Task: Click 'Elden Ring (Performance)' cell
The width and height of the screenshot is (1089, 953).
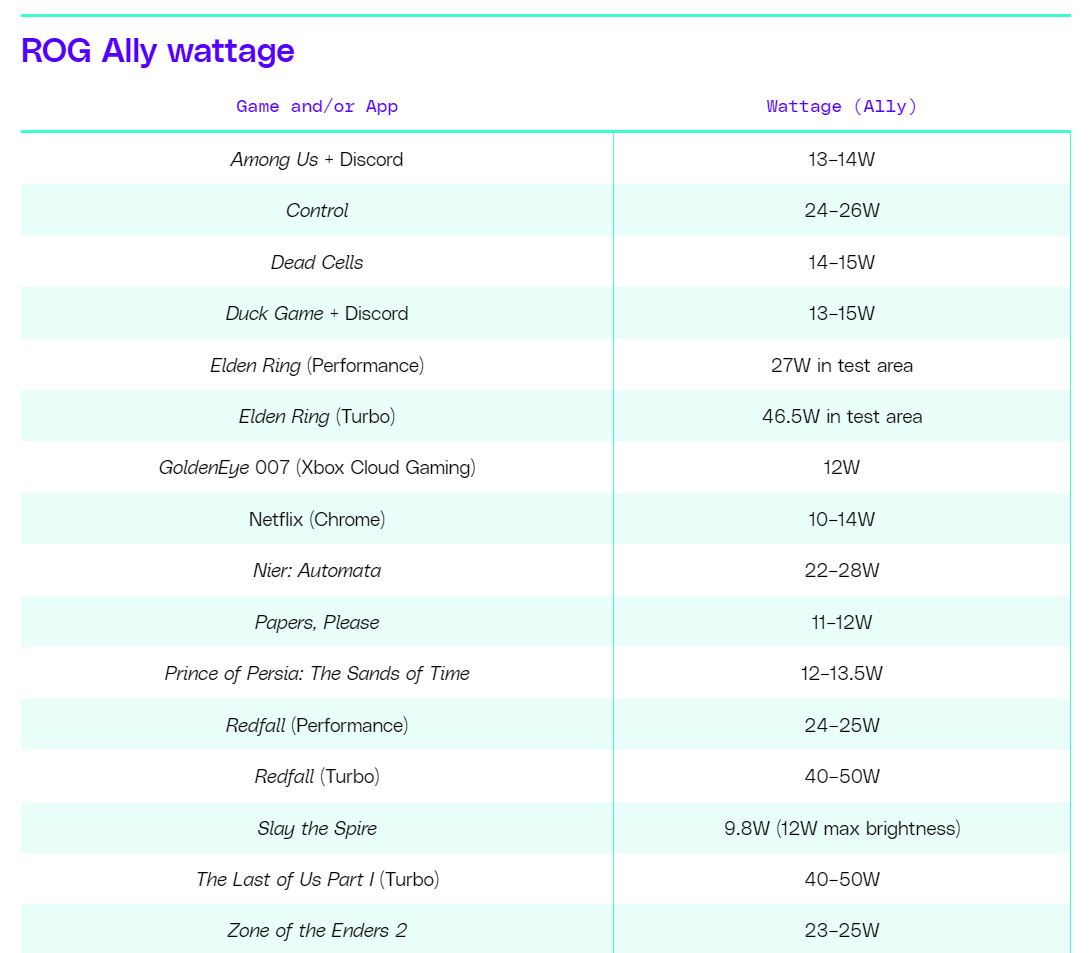Action: click(x=317, y=365)
